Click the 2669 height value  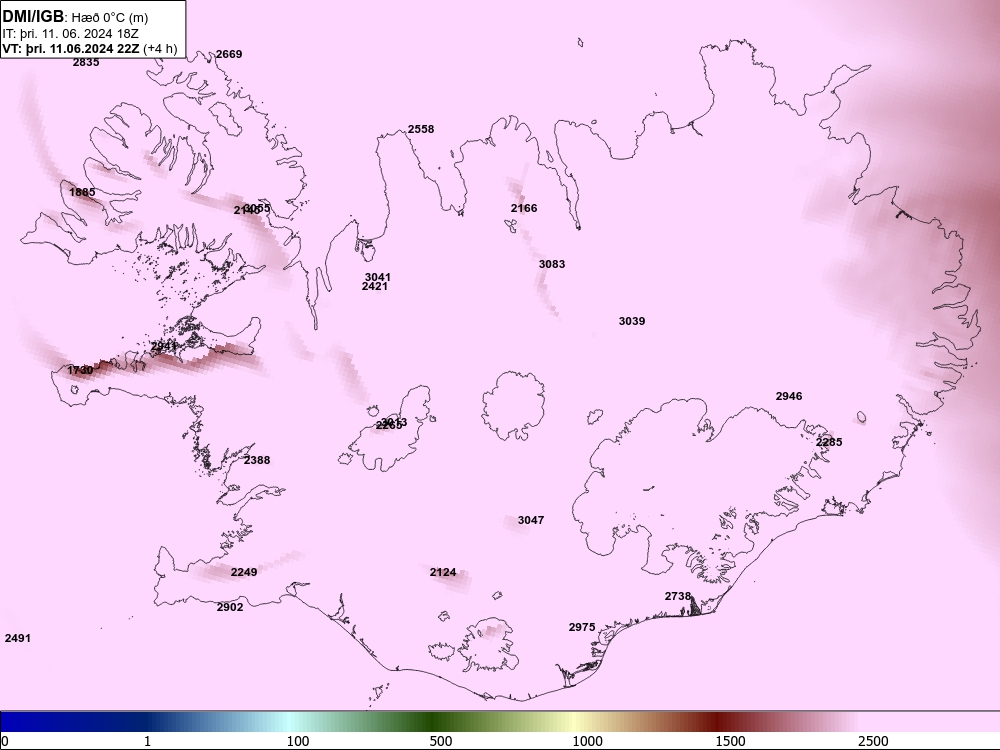pyautogui.click(x=229, y=54)
